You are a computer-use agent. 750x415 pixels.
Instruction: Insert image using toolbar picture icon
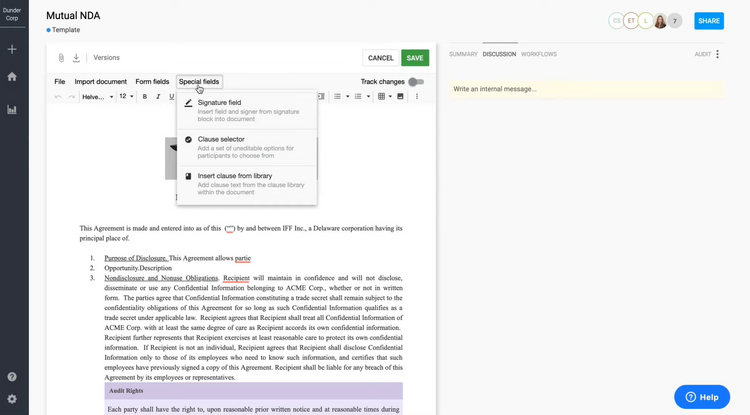click(x=400, y=97)
